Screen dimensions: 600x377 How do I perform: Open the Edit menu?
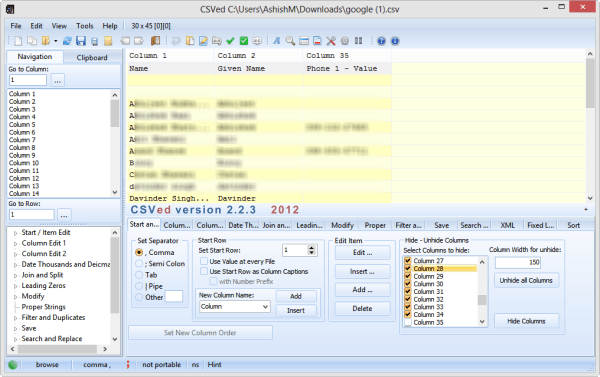(36, 26)
